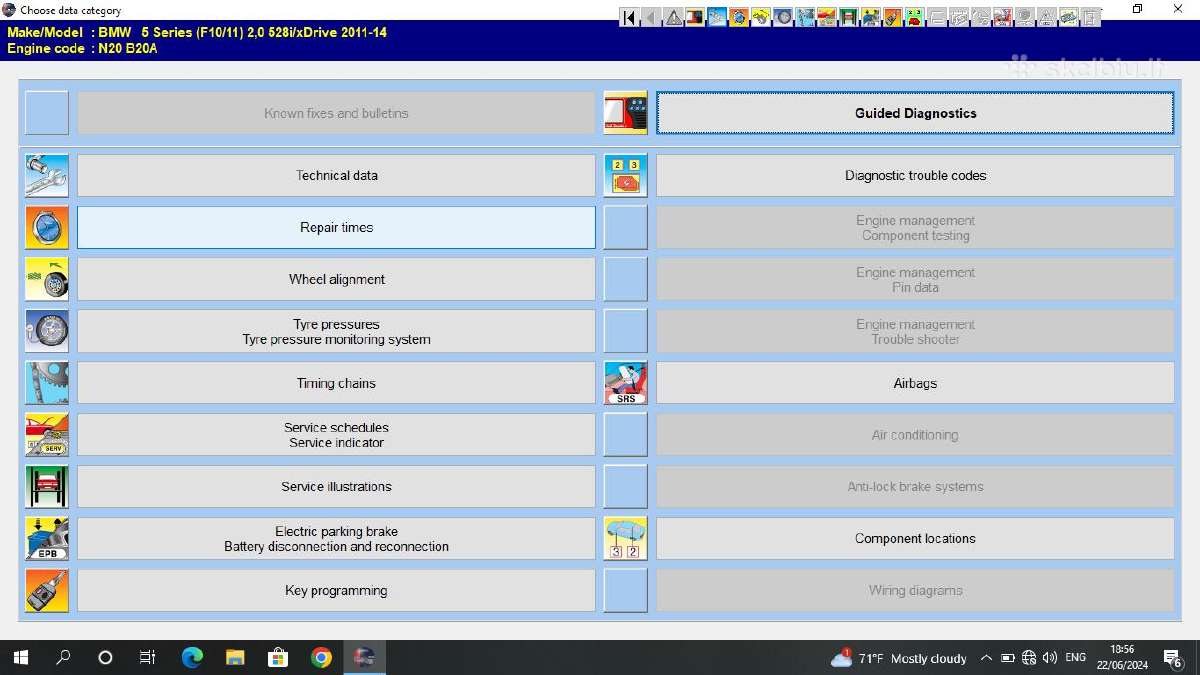Open the Guided Diagnostics category
Image resolution: width=1200 pixels, height=675 pixels.
[x=915, y=113]
